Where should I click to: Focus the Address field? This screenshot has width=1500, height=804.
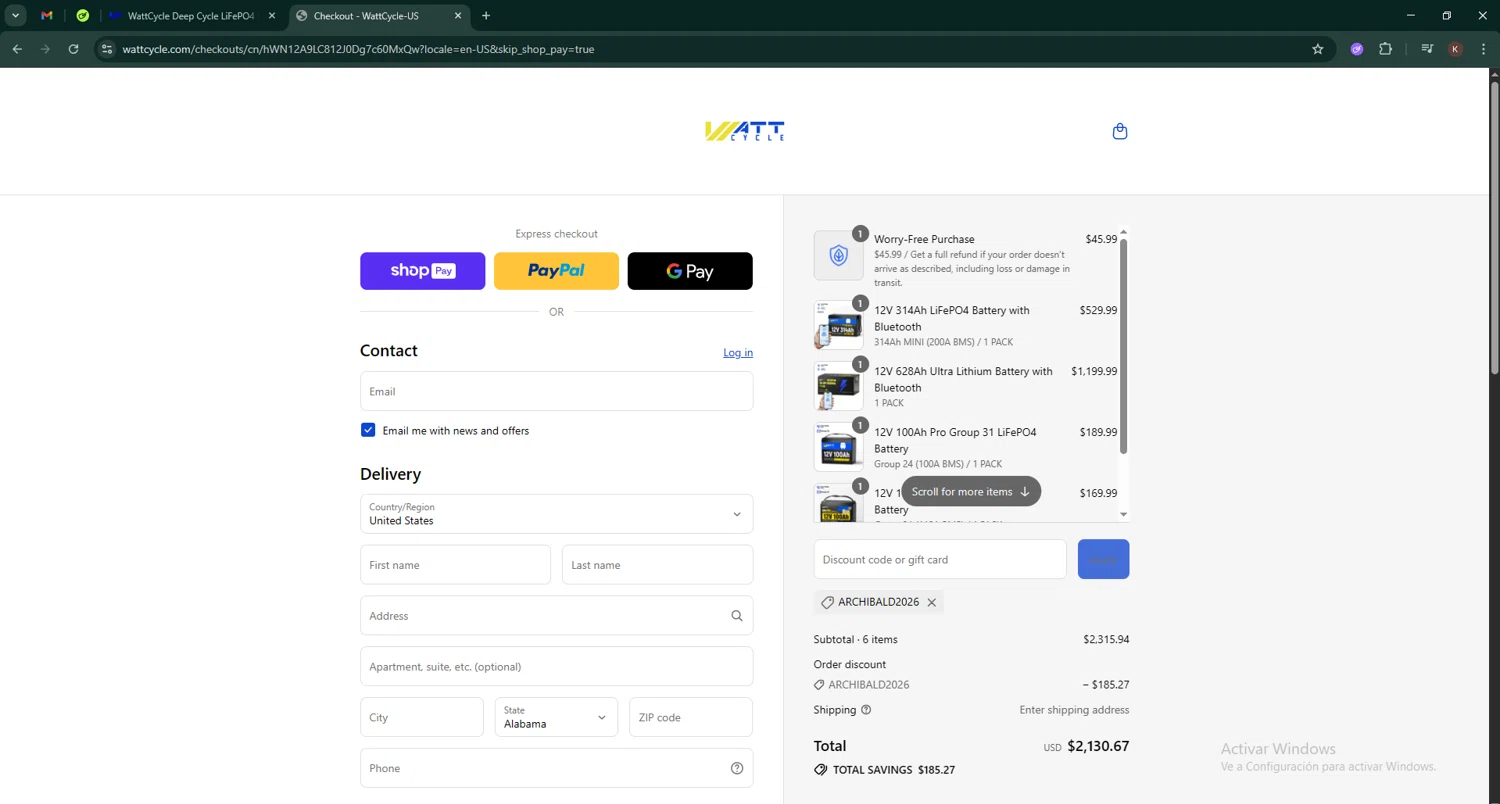coord(556,616)
